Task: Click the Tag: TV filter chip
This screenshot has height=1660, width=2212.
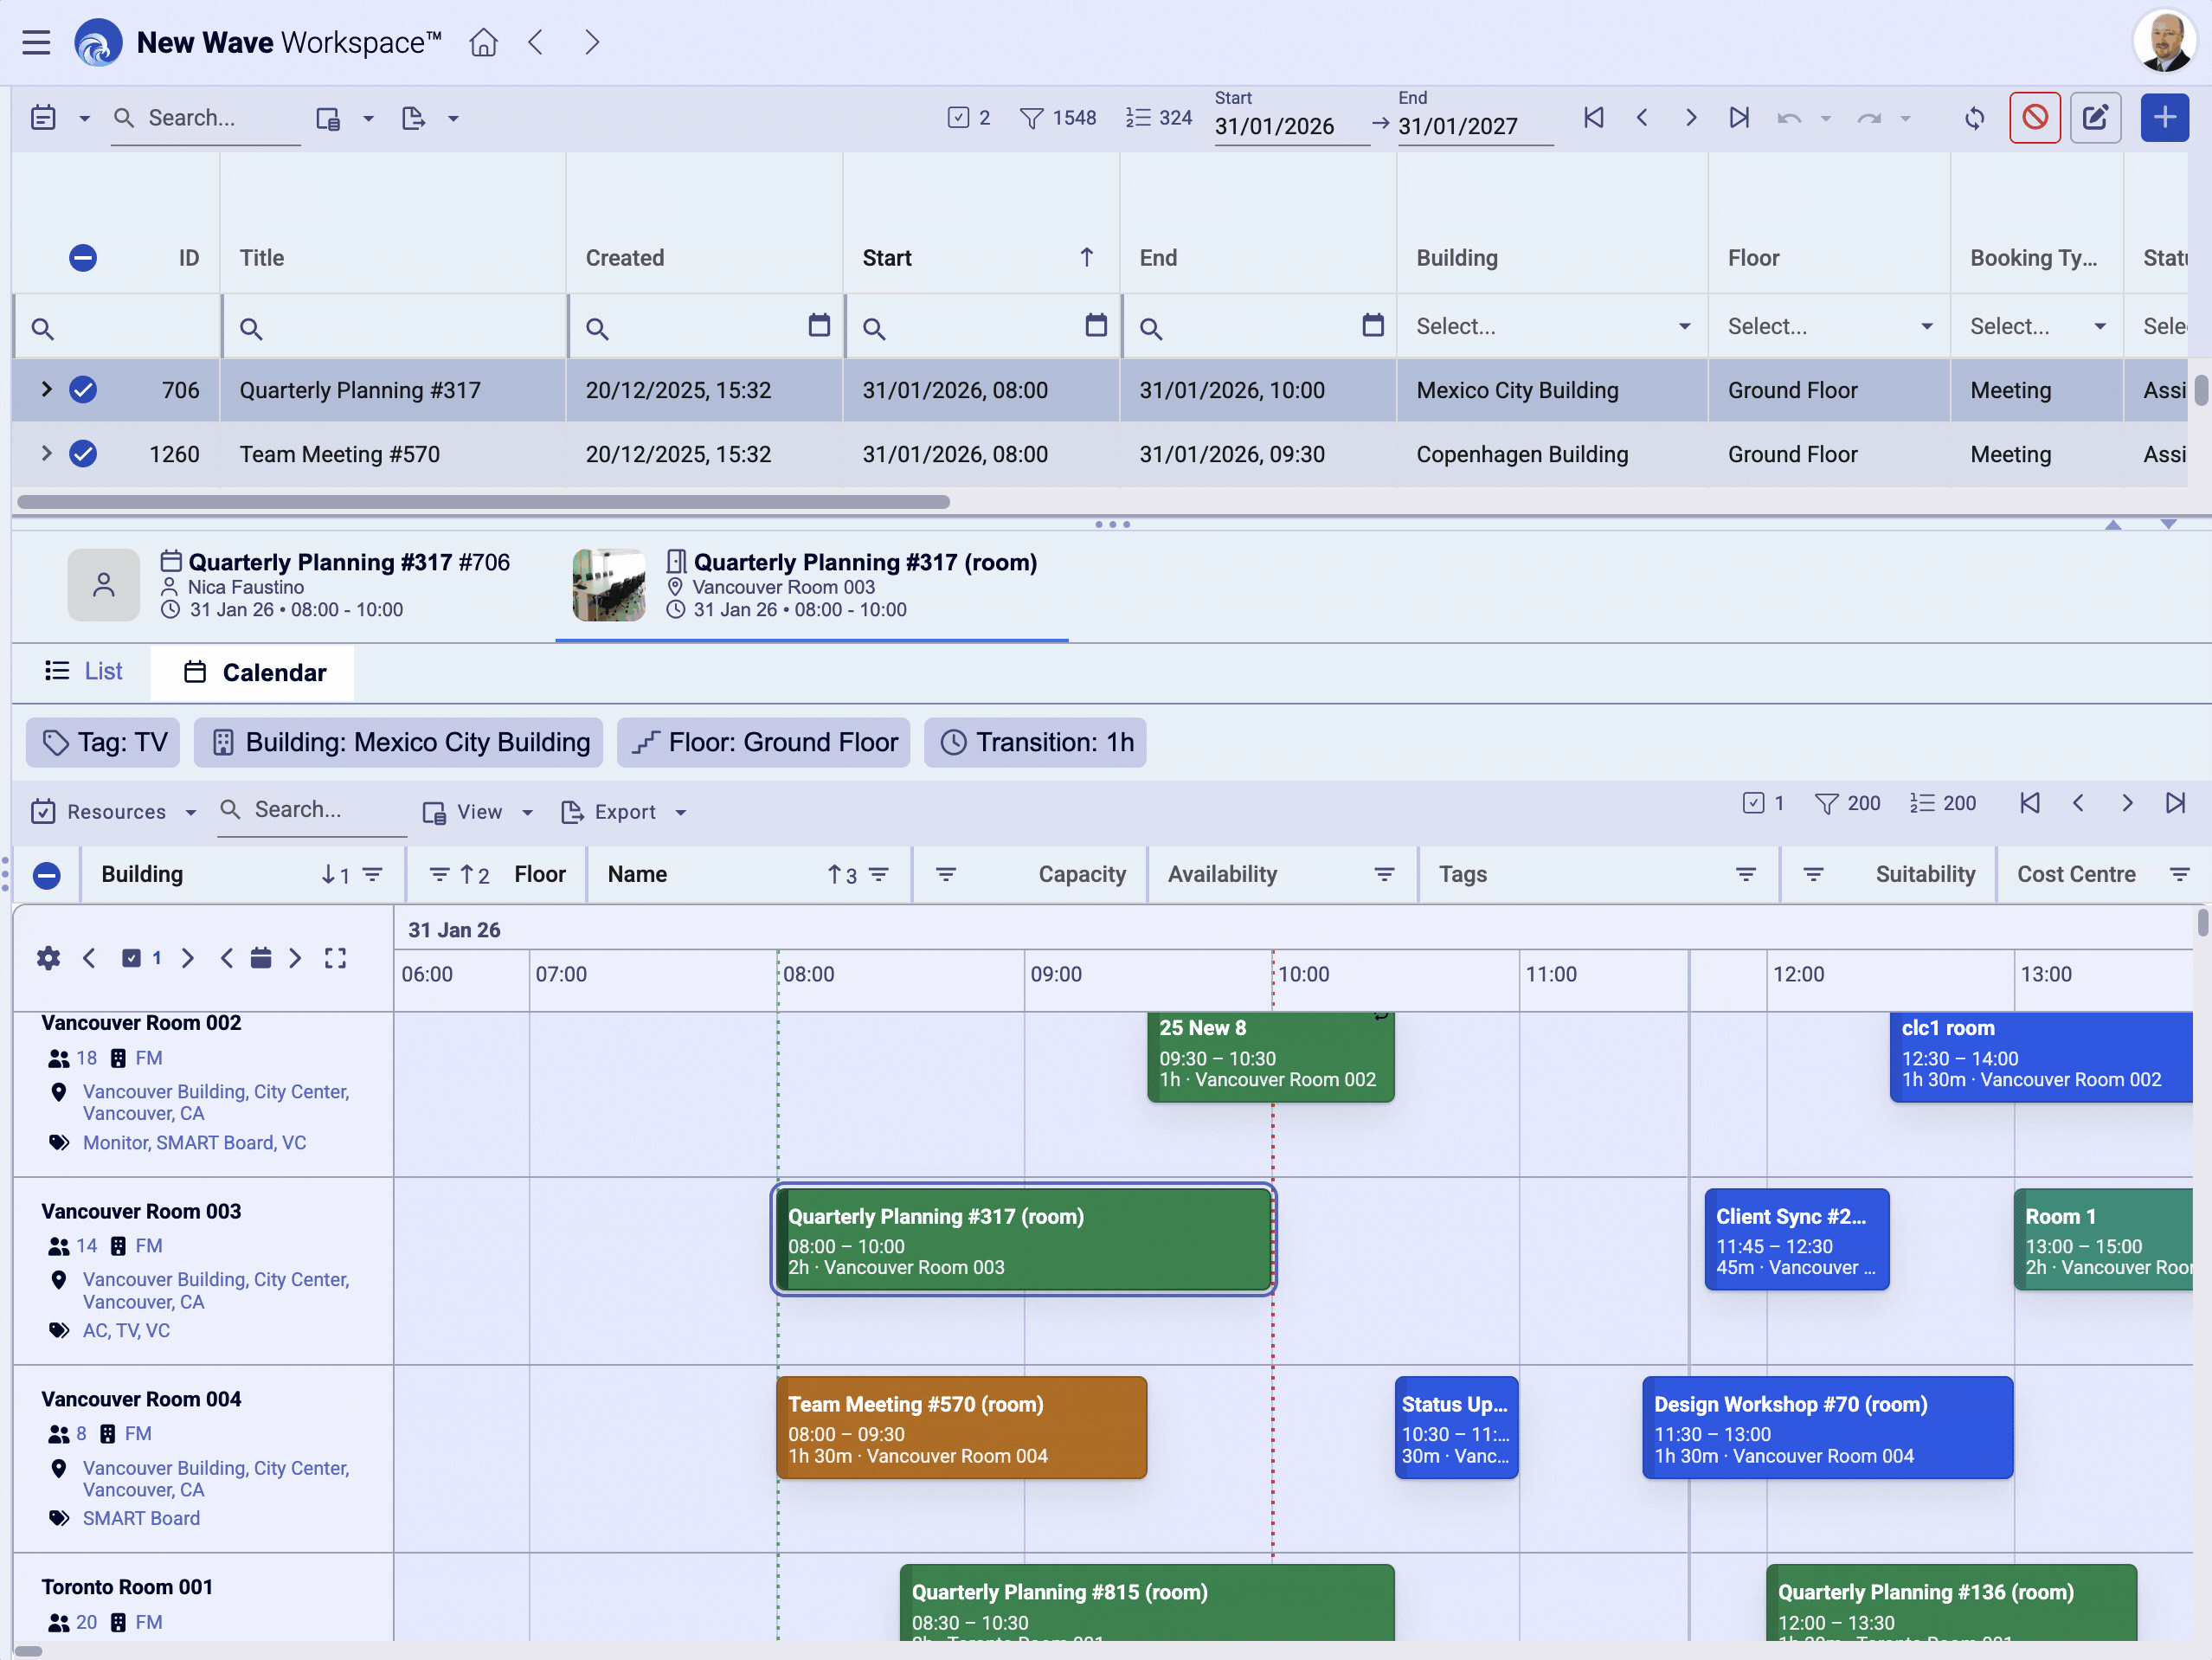Action: (102, 742)
